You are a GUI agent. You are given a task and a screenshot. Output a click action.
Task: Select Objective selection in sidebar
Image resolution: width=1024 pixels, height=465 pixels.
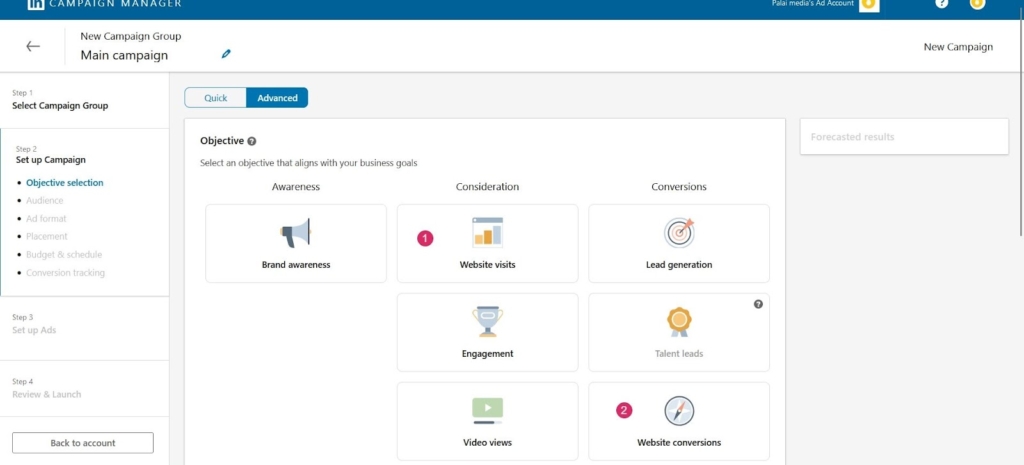point(64,183)
